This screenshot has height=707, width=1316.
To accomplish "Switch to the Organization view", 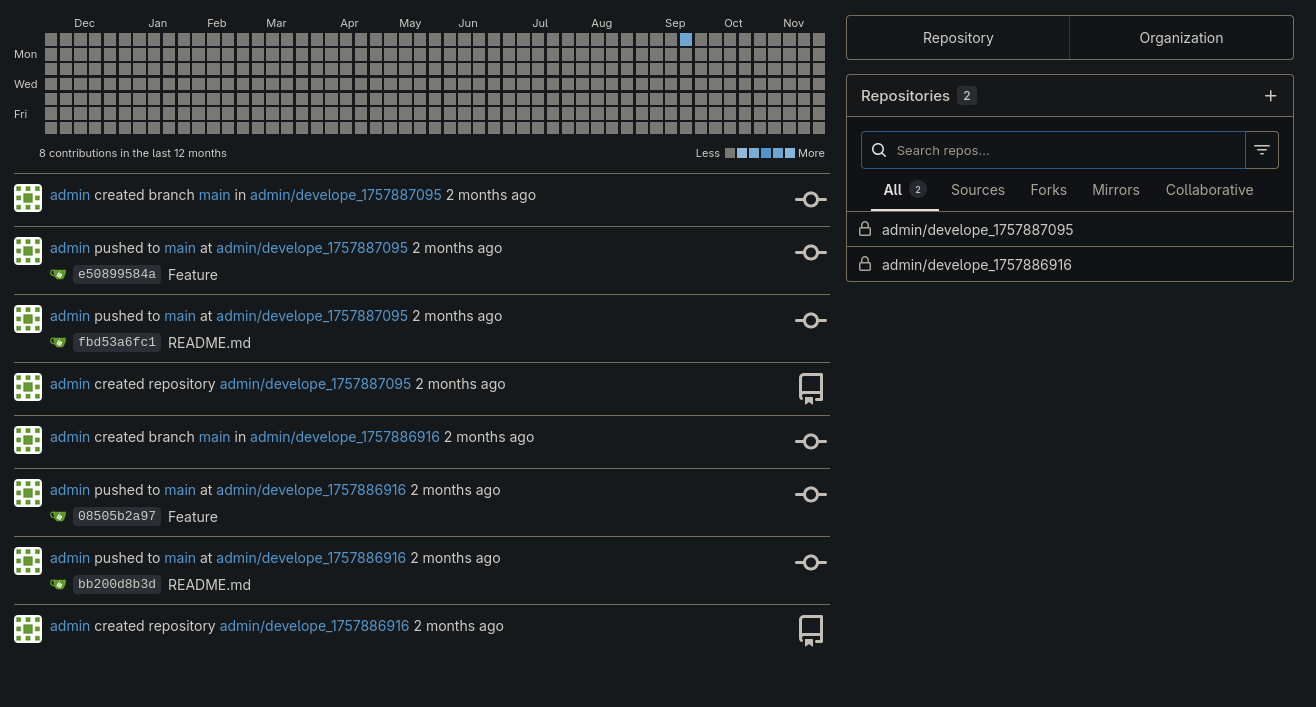I will [1181, 38].
